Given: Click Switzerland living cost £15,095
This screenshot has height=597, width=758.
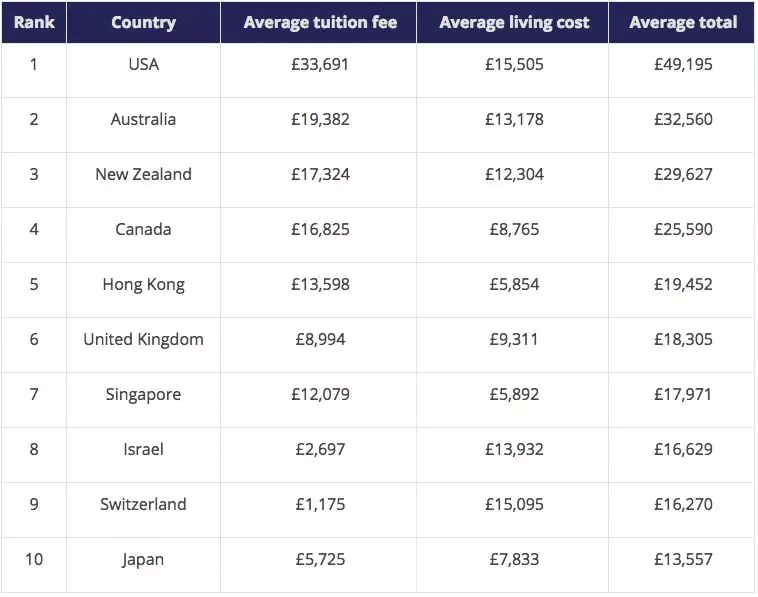Looking at the screenshot, I should coord(514,505).
